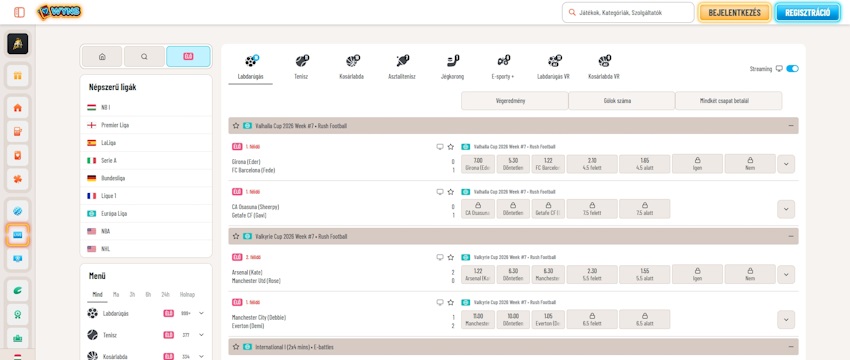Screen dimensions: 850x360
Task: Go to the orange home sidebar icon
Action: coord(17,108)
